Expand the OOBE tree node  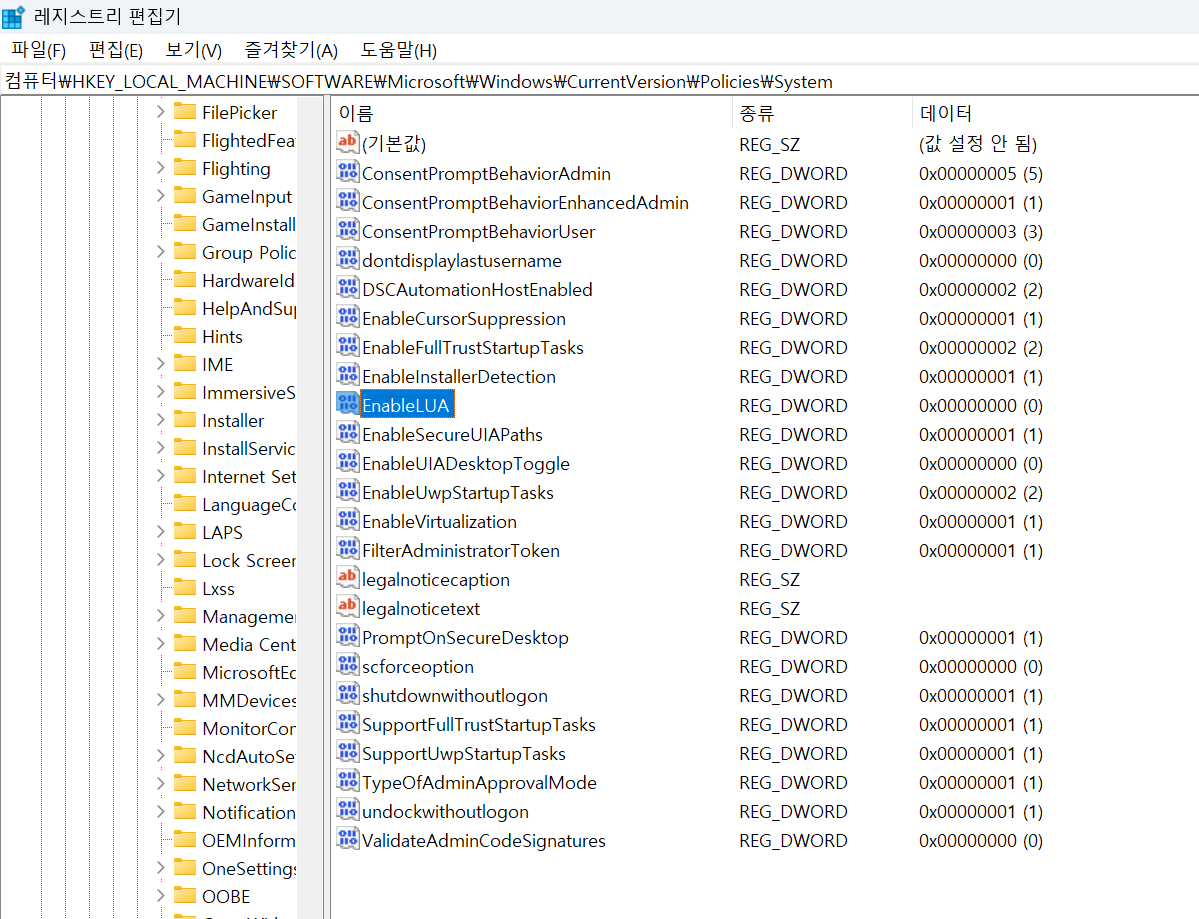(160, 896)
